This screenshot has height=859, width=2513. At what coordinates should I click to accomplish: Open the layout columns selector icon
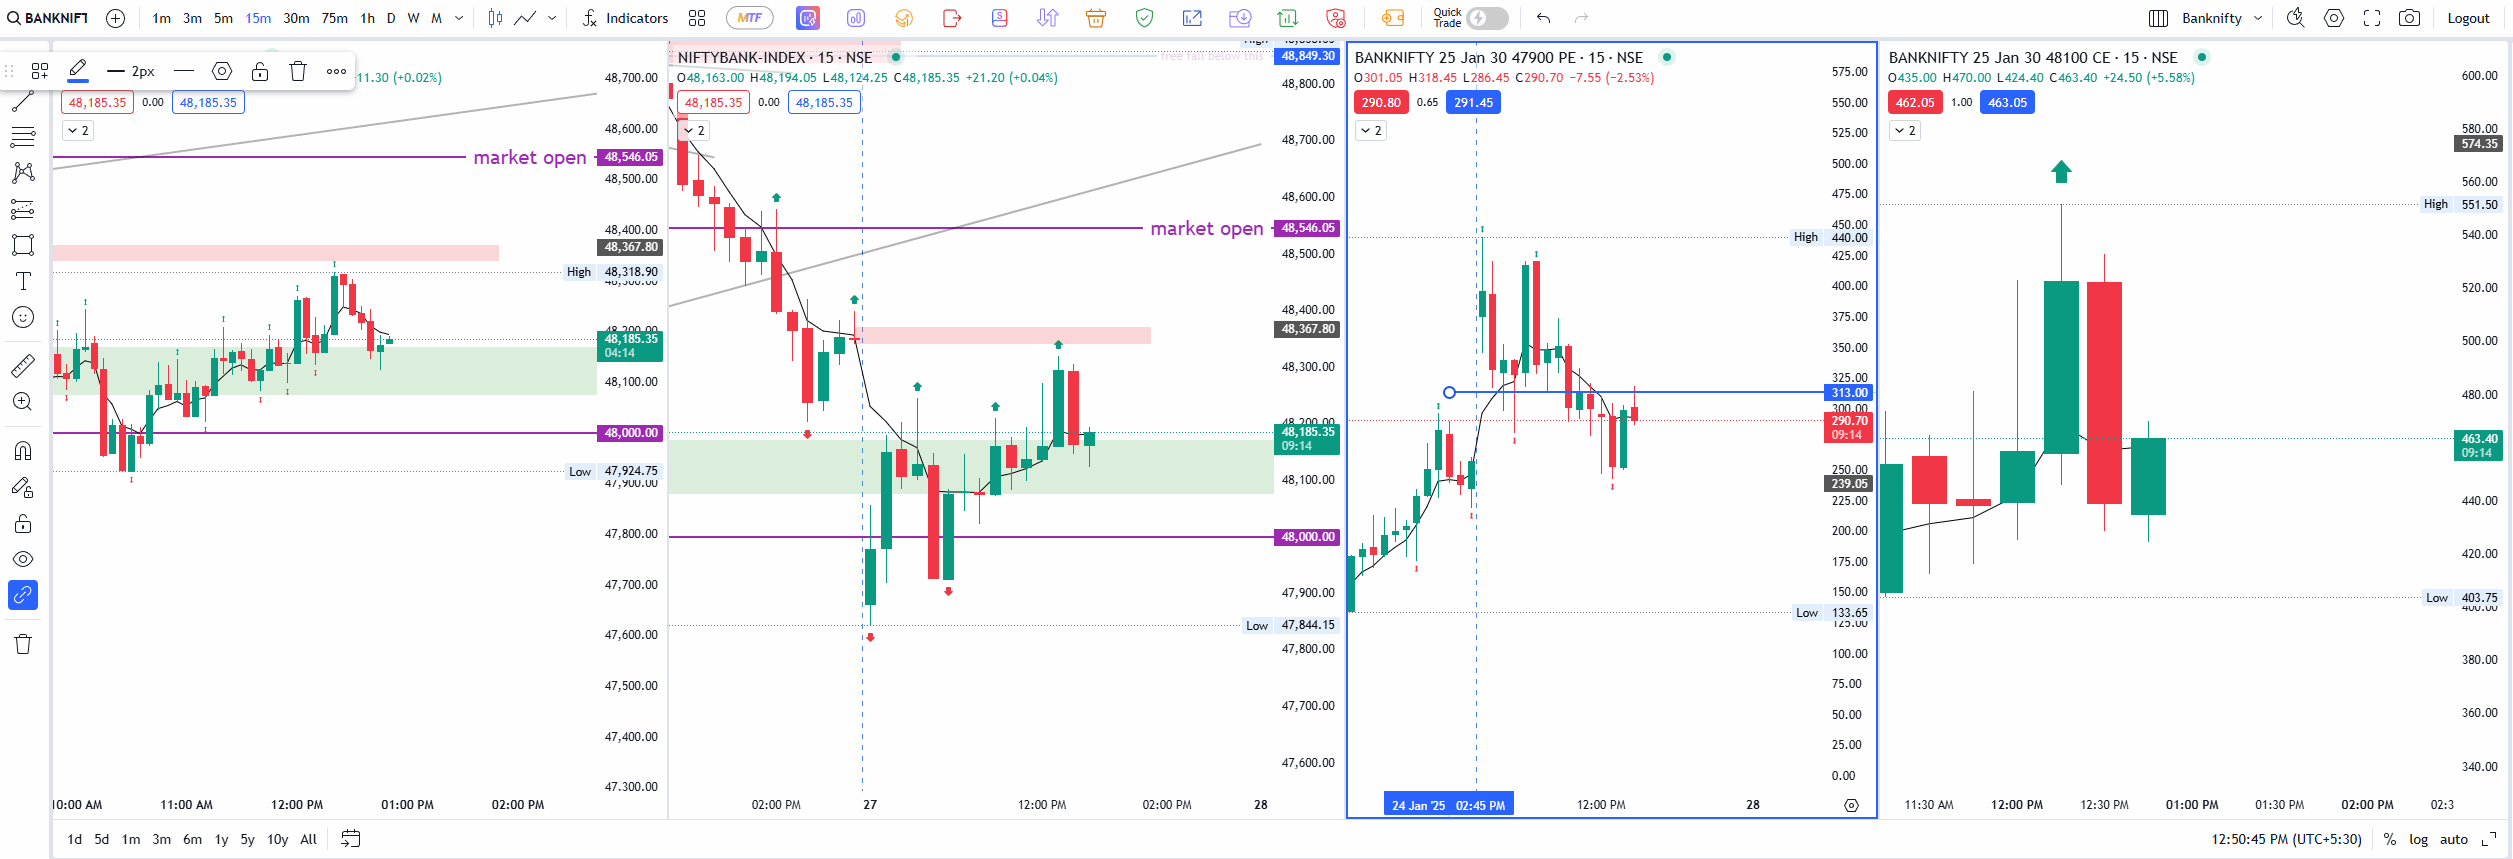pos(2158,18)
